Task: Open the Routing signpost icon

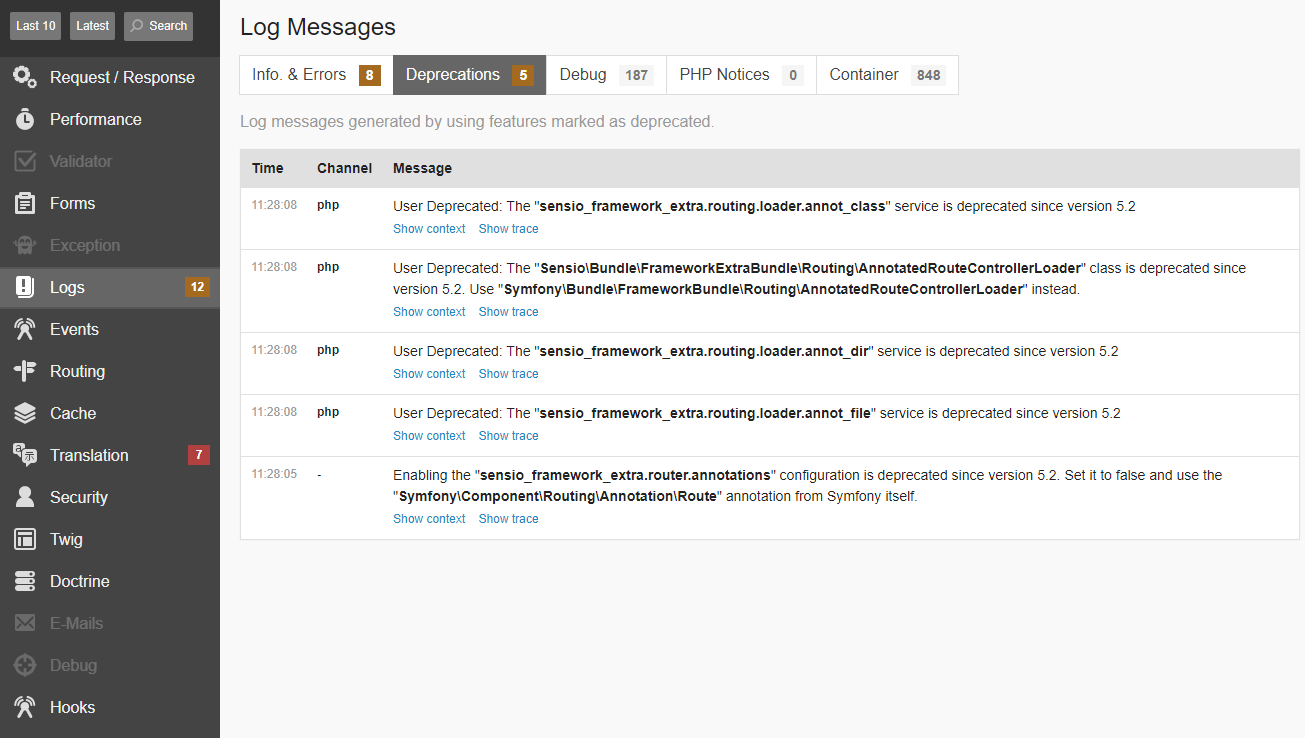Action: pyautogui.click(x=25, y=371)
